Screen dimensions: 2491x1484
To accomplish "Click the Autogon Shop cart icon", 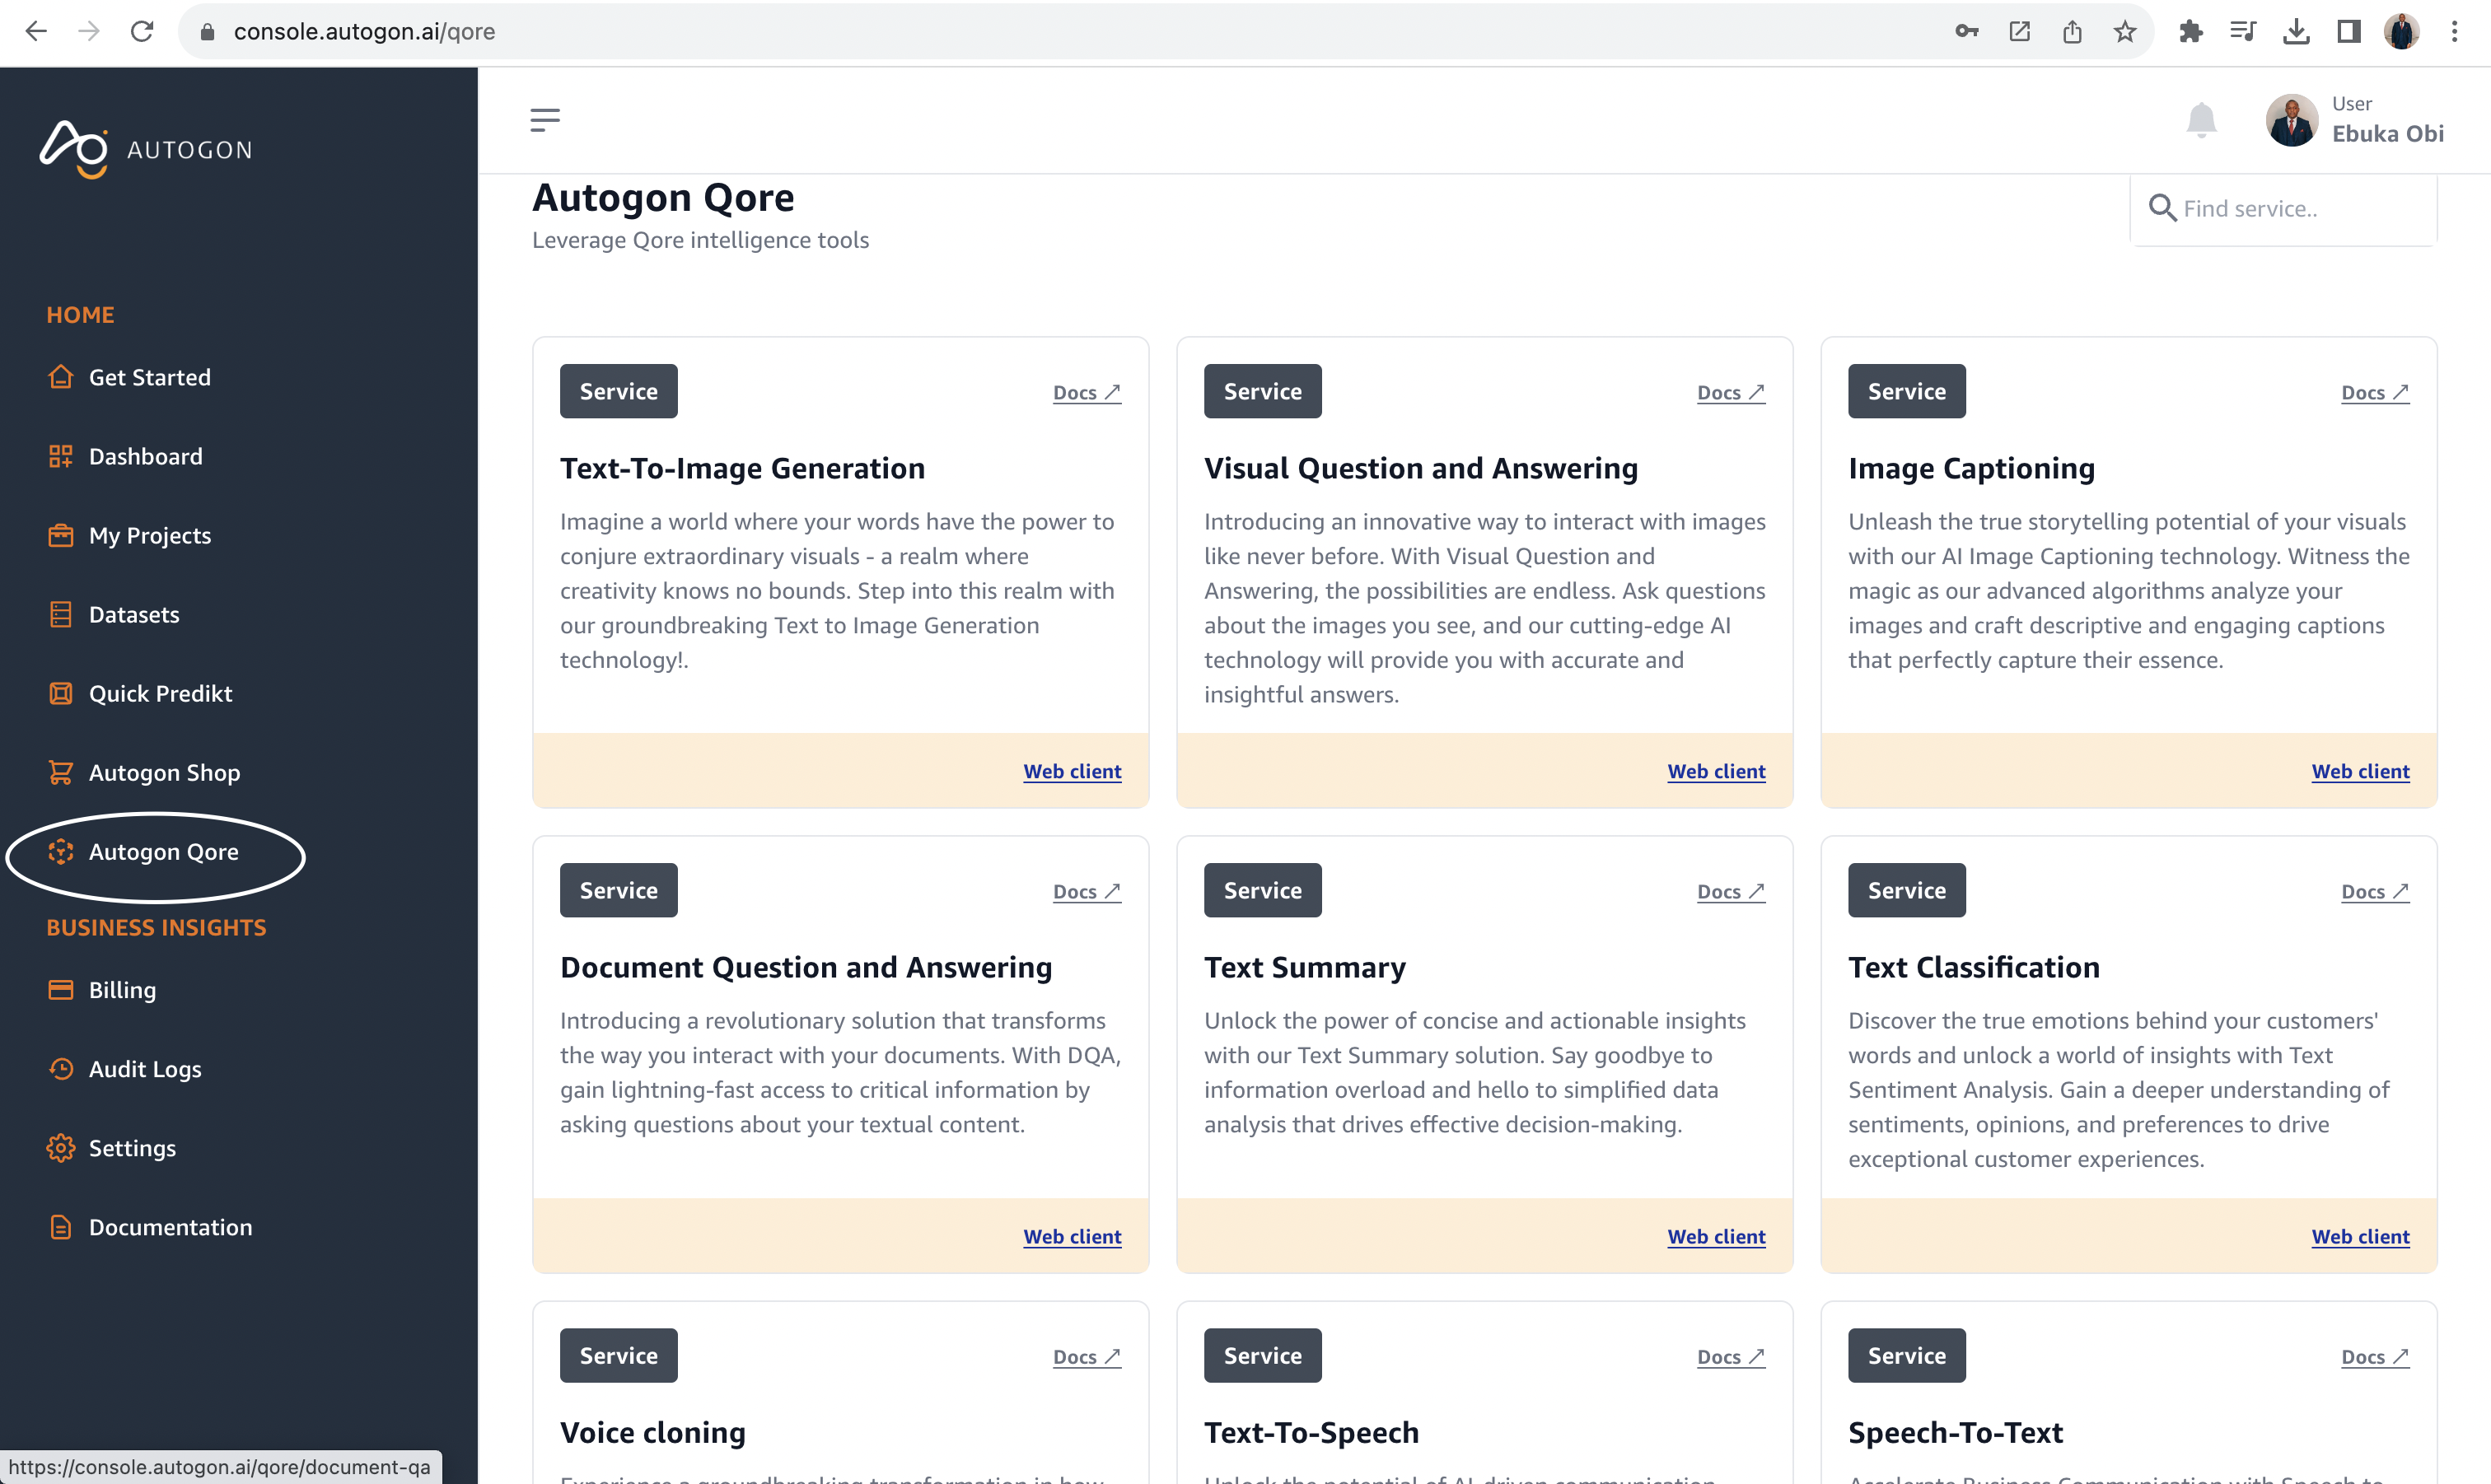I will pos(61,772).
